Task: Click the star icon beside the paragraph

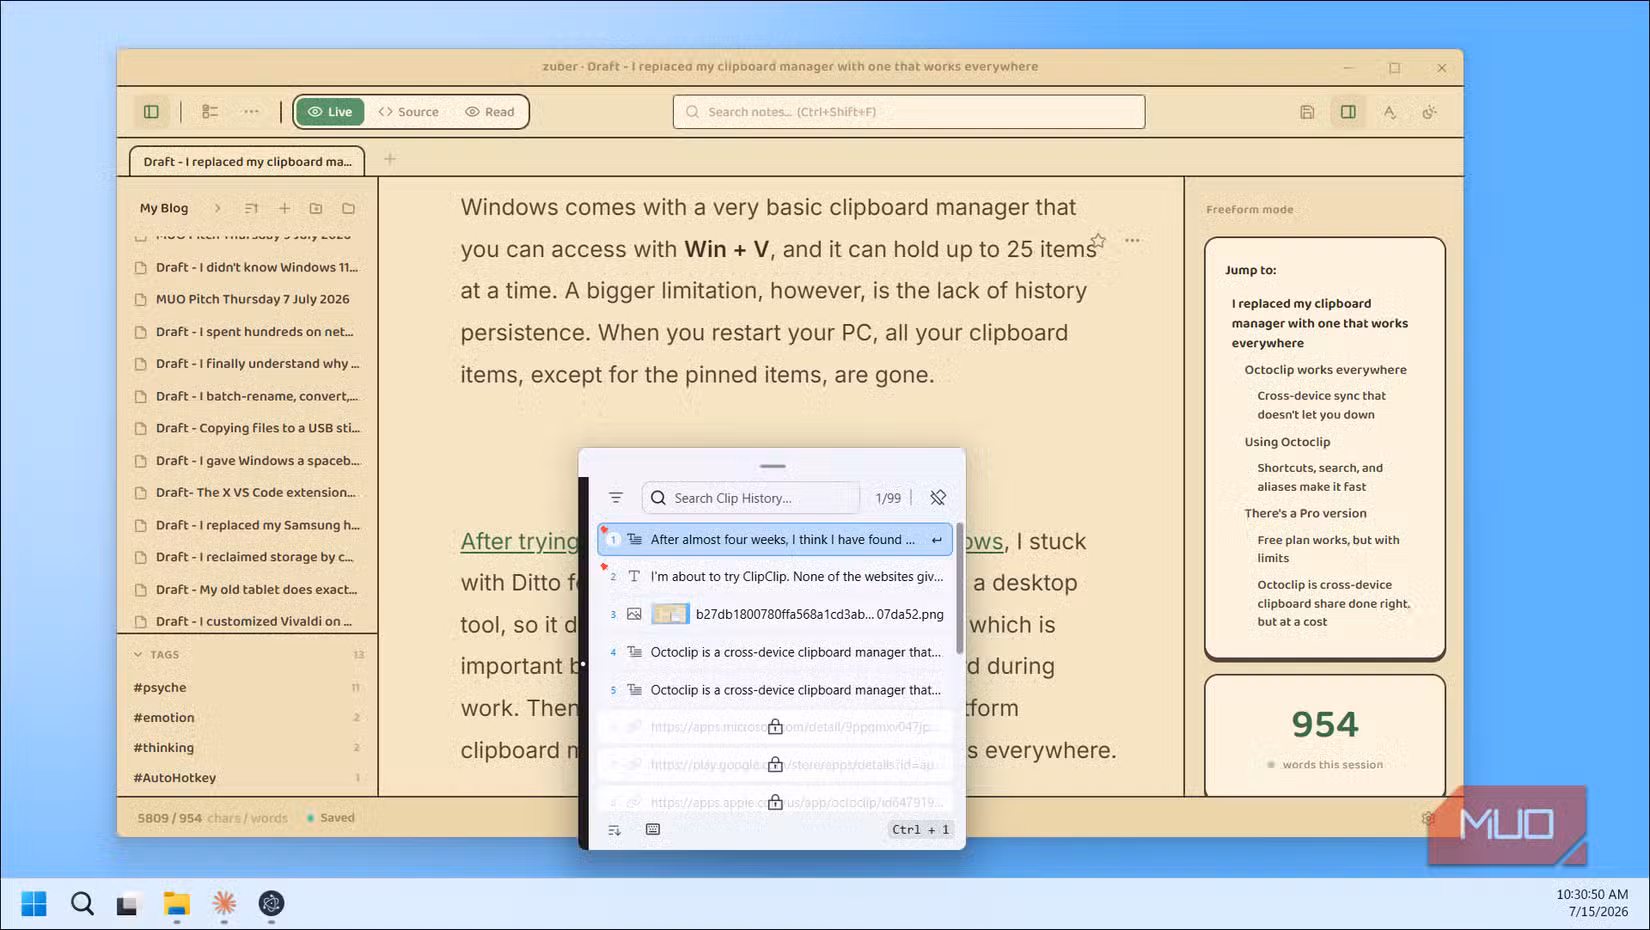Action: pos(1098,240)
